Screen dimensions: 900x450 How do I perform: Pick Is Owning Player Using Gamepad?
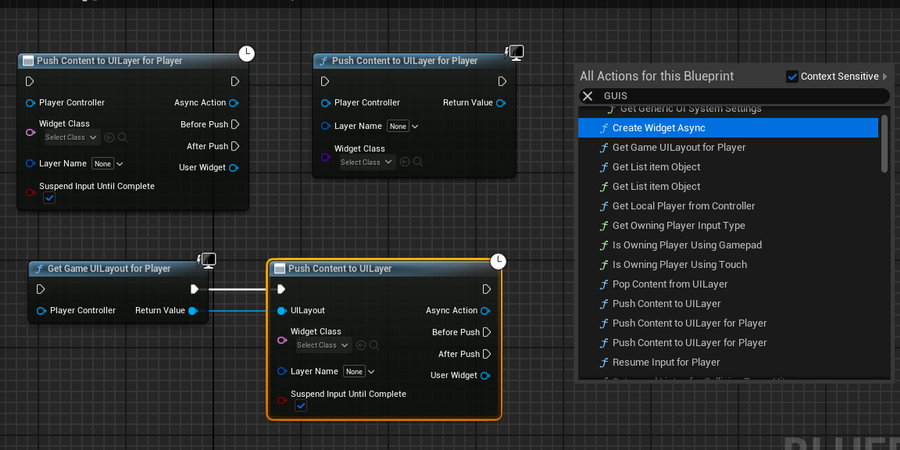(728, 245)
